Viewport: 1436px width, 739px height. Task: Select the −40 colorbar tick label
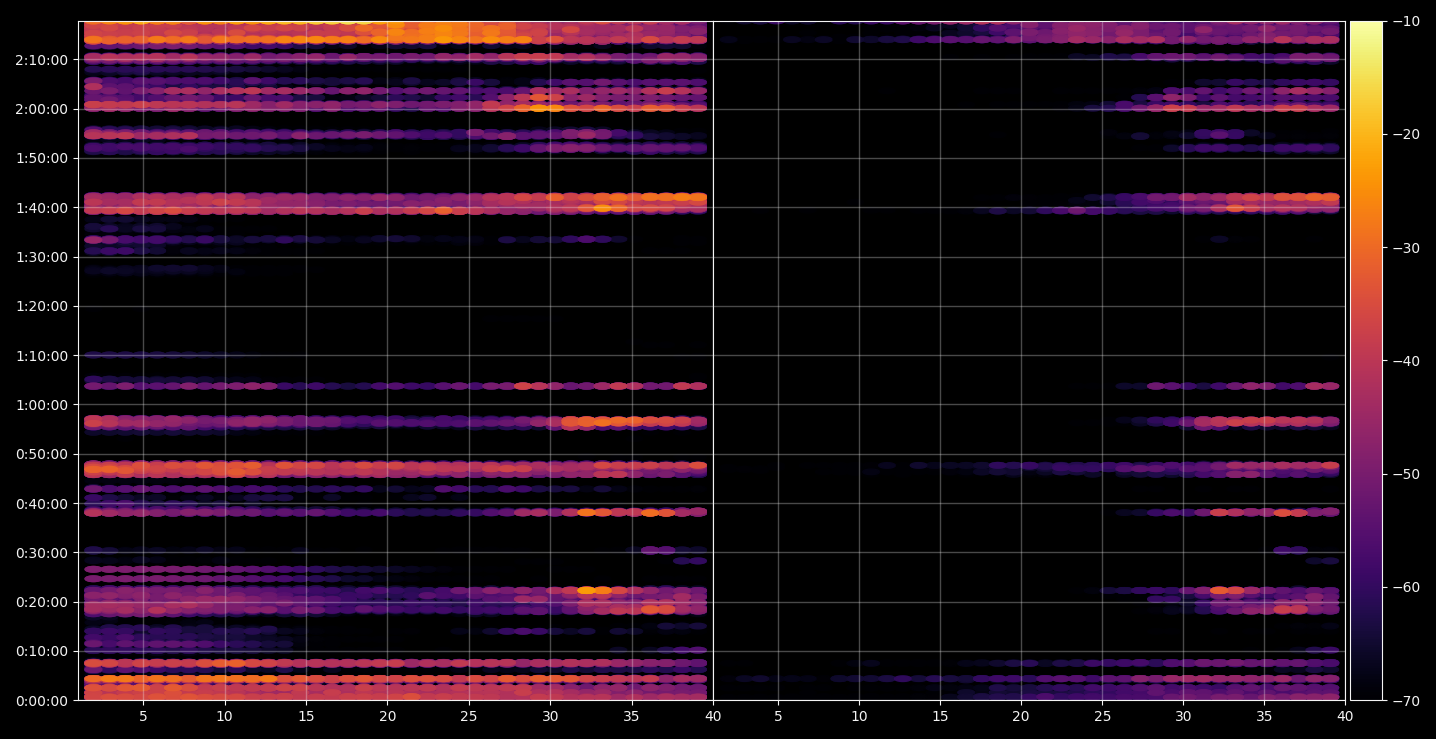[x=1406, y=361]
